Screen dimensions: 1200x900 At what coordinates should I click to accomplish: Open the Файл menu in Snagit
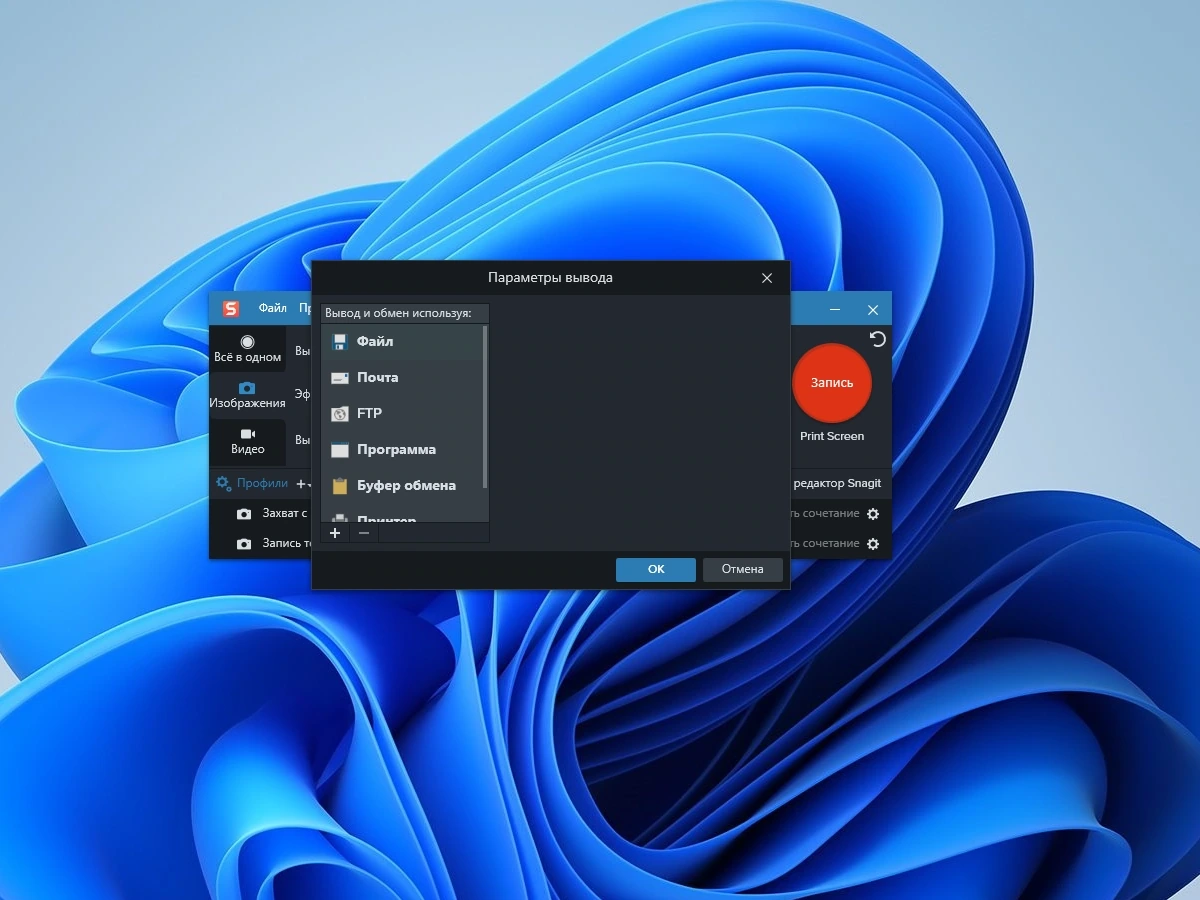[272, 309]
